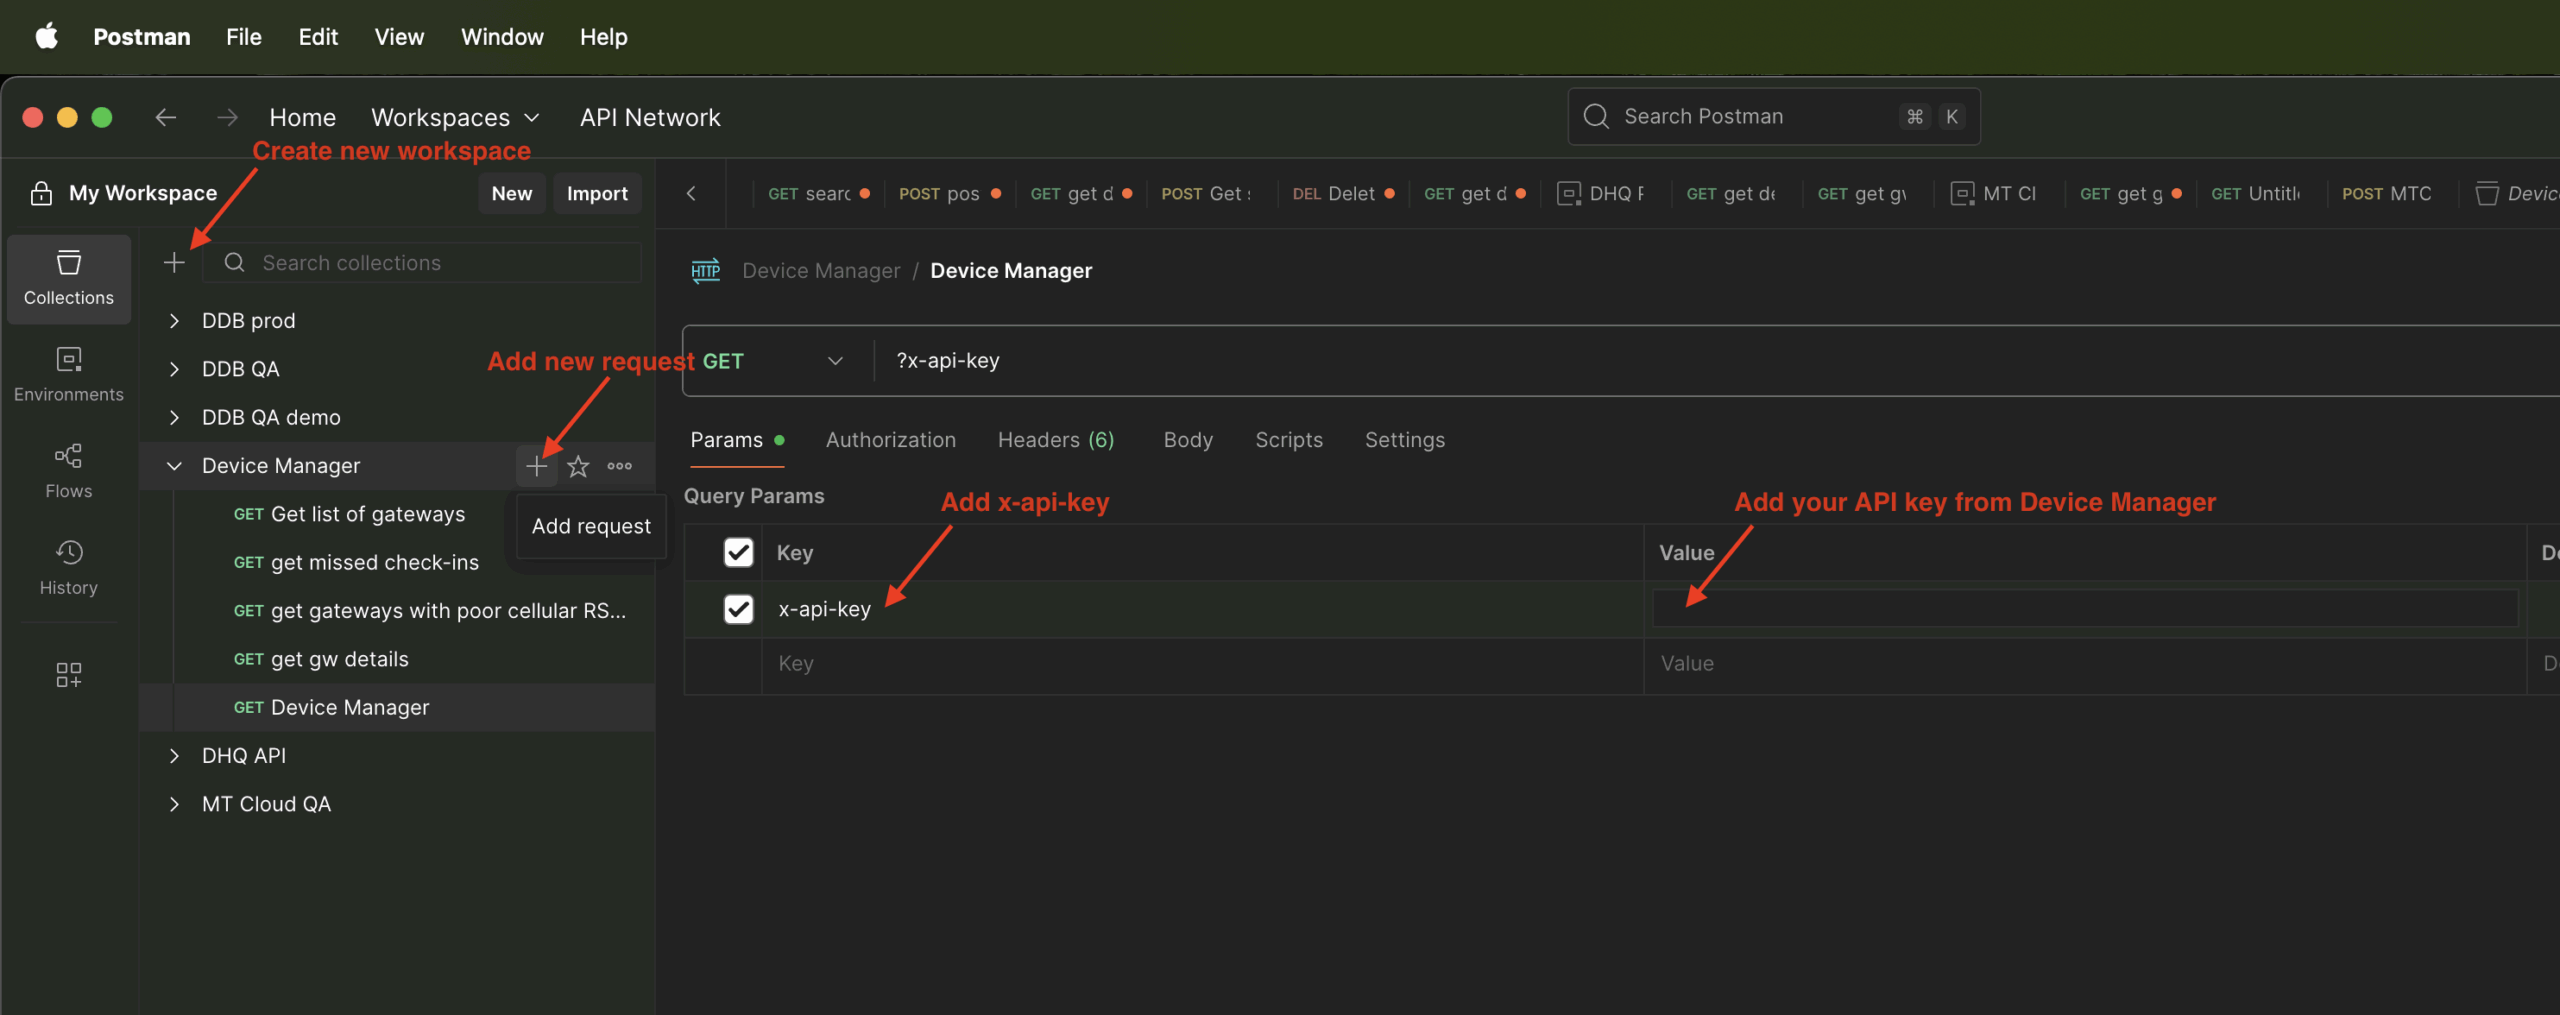
Task: Open the Postman app menu
Action: [x=142, y=37]
